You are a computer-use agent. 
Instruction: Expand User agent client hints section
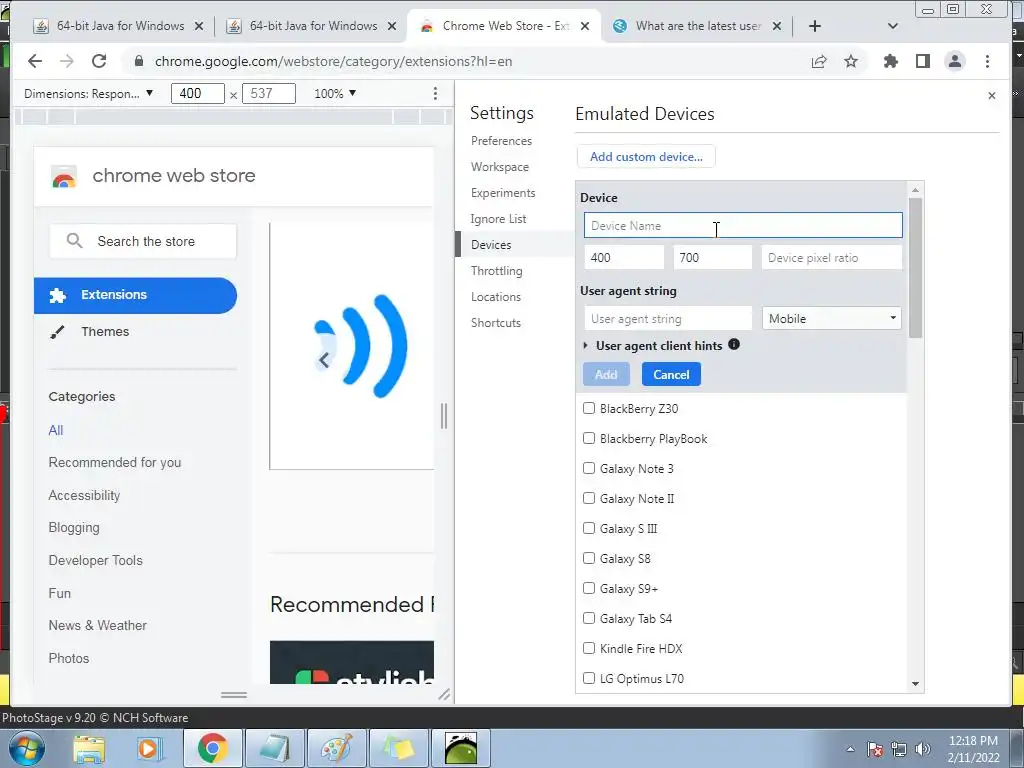[x=585, y=345]
